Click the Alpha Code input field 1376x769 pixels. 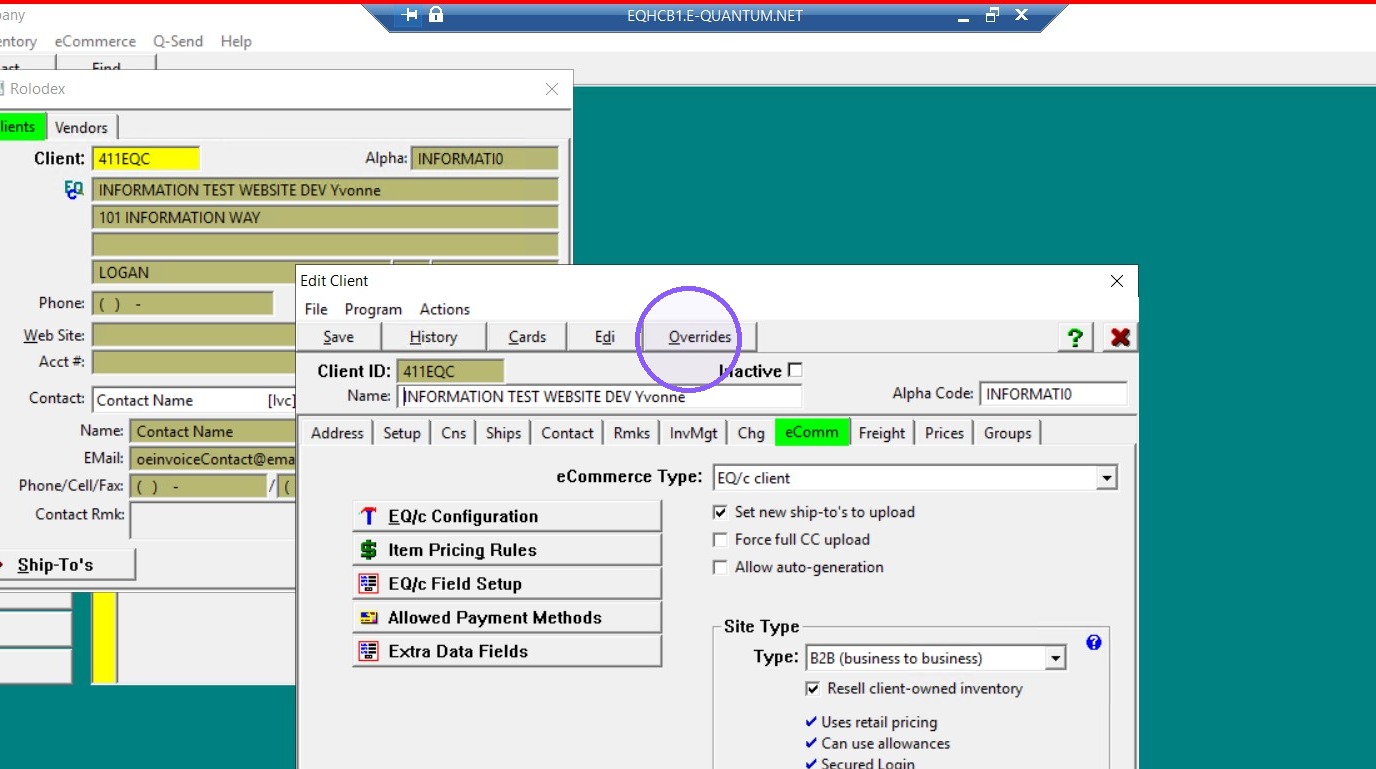pyautogui.click(x=1053, y=394)
